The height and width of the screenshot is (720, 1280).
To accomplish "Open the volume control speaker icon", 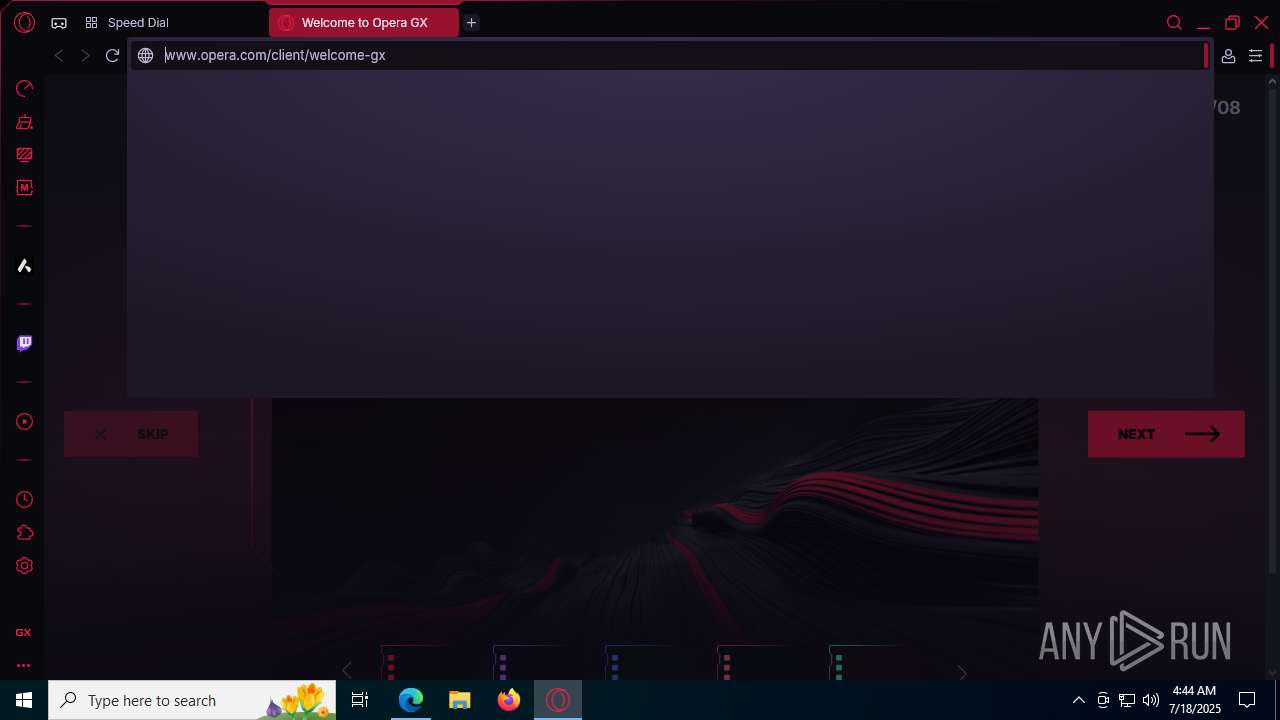I will [x=1151, y=700].
